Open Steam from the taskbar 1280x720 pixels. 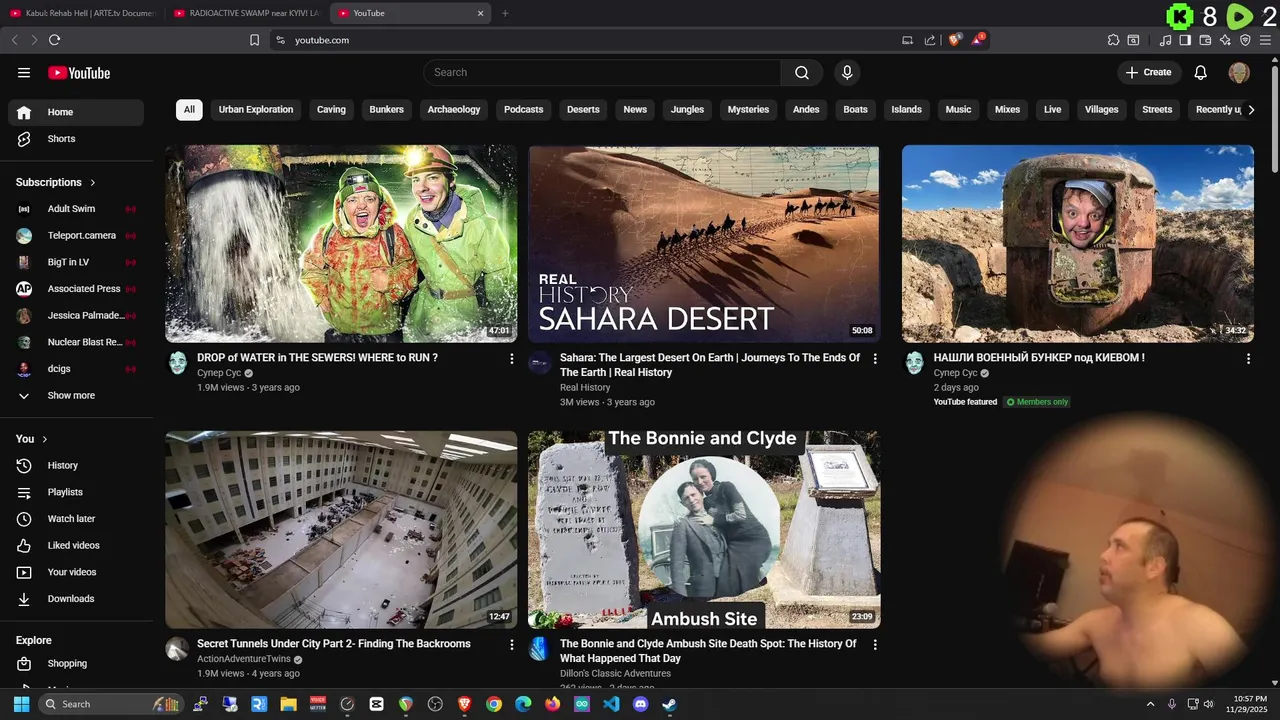pyautogui.click(x=669, y=704)
